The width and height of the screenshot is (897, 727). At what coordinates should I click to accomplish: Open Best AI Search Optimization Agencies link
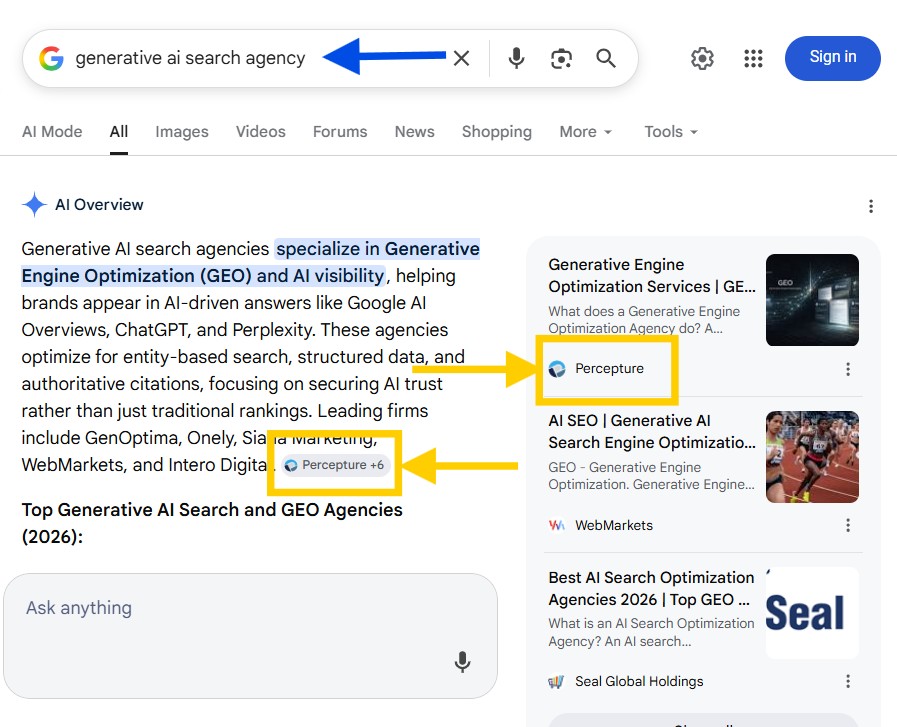coord(651,588)
